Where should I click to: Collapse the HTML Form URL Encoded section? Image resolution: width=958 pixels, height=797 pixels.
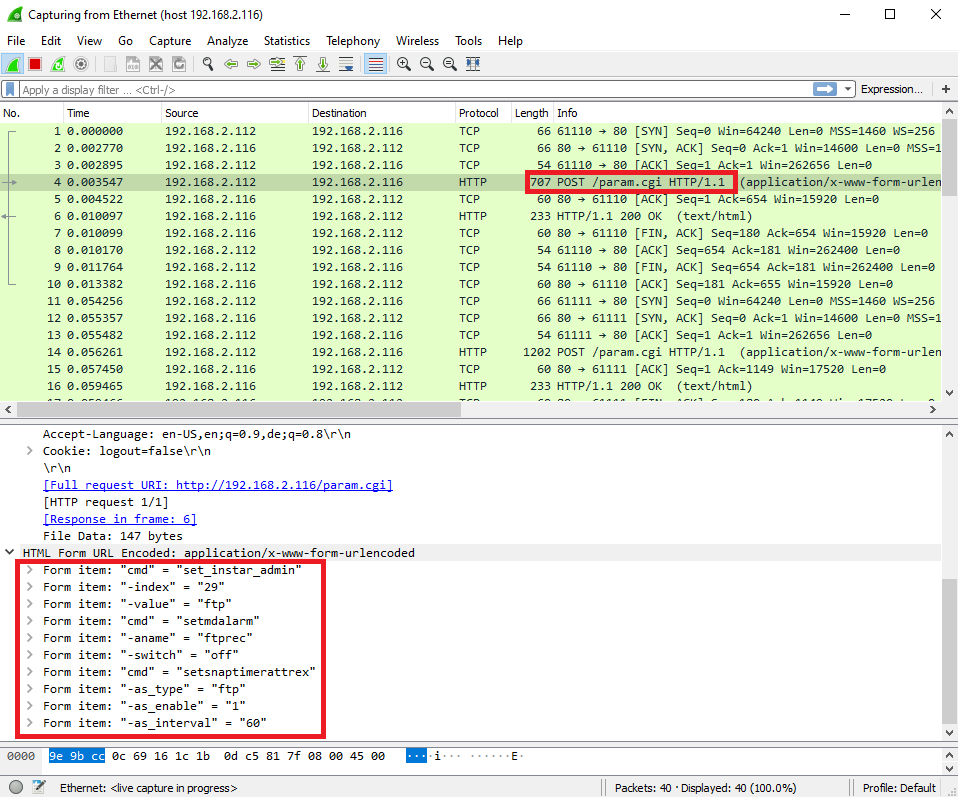point(10,552)
